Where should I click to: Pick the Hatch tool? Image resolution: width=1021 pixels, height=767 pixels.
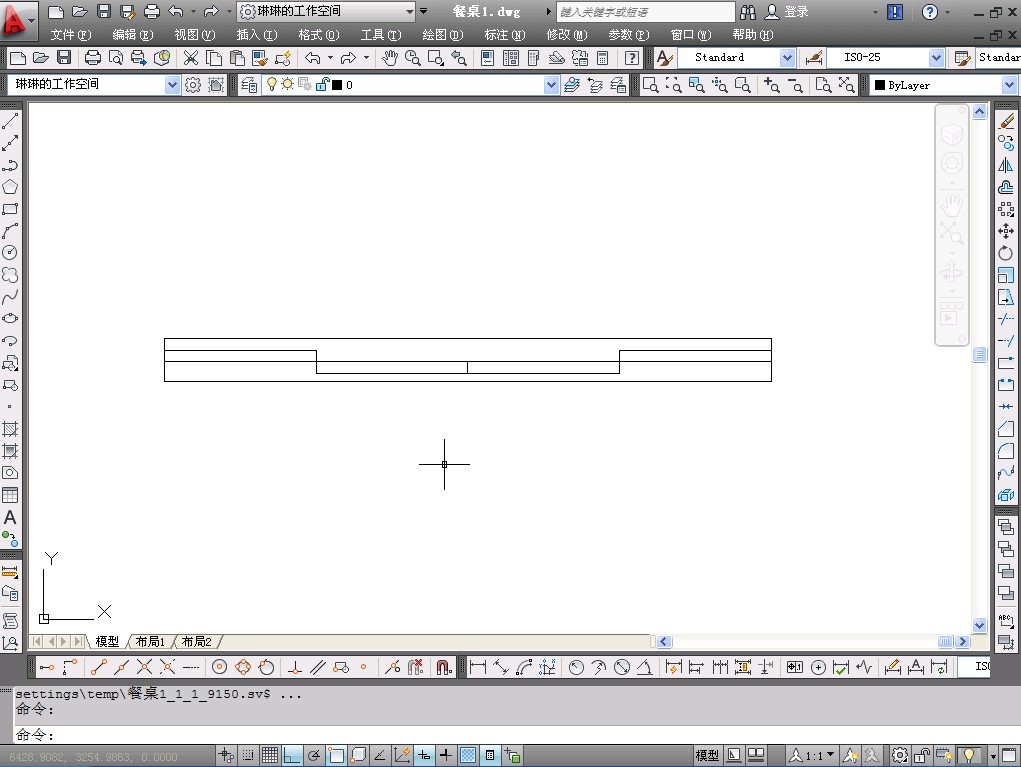pyautogui.click(x=10, y=429)
